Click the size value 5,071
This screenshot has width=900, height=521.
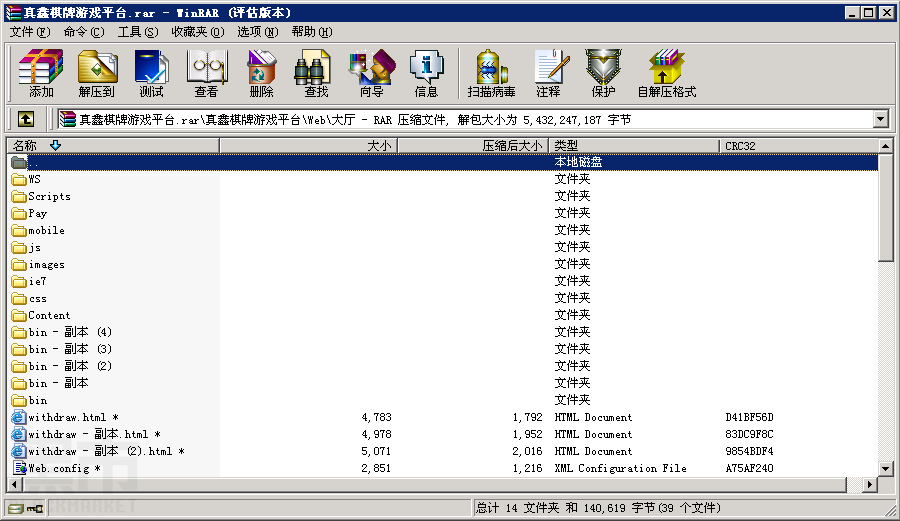point(376,452)
